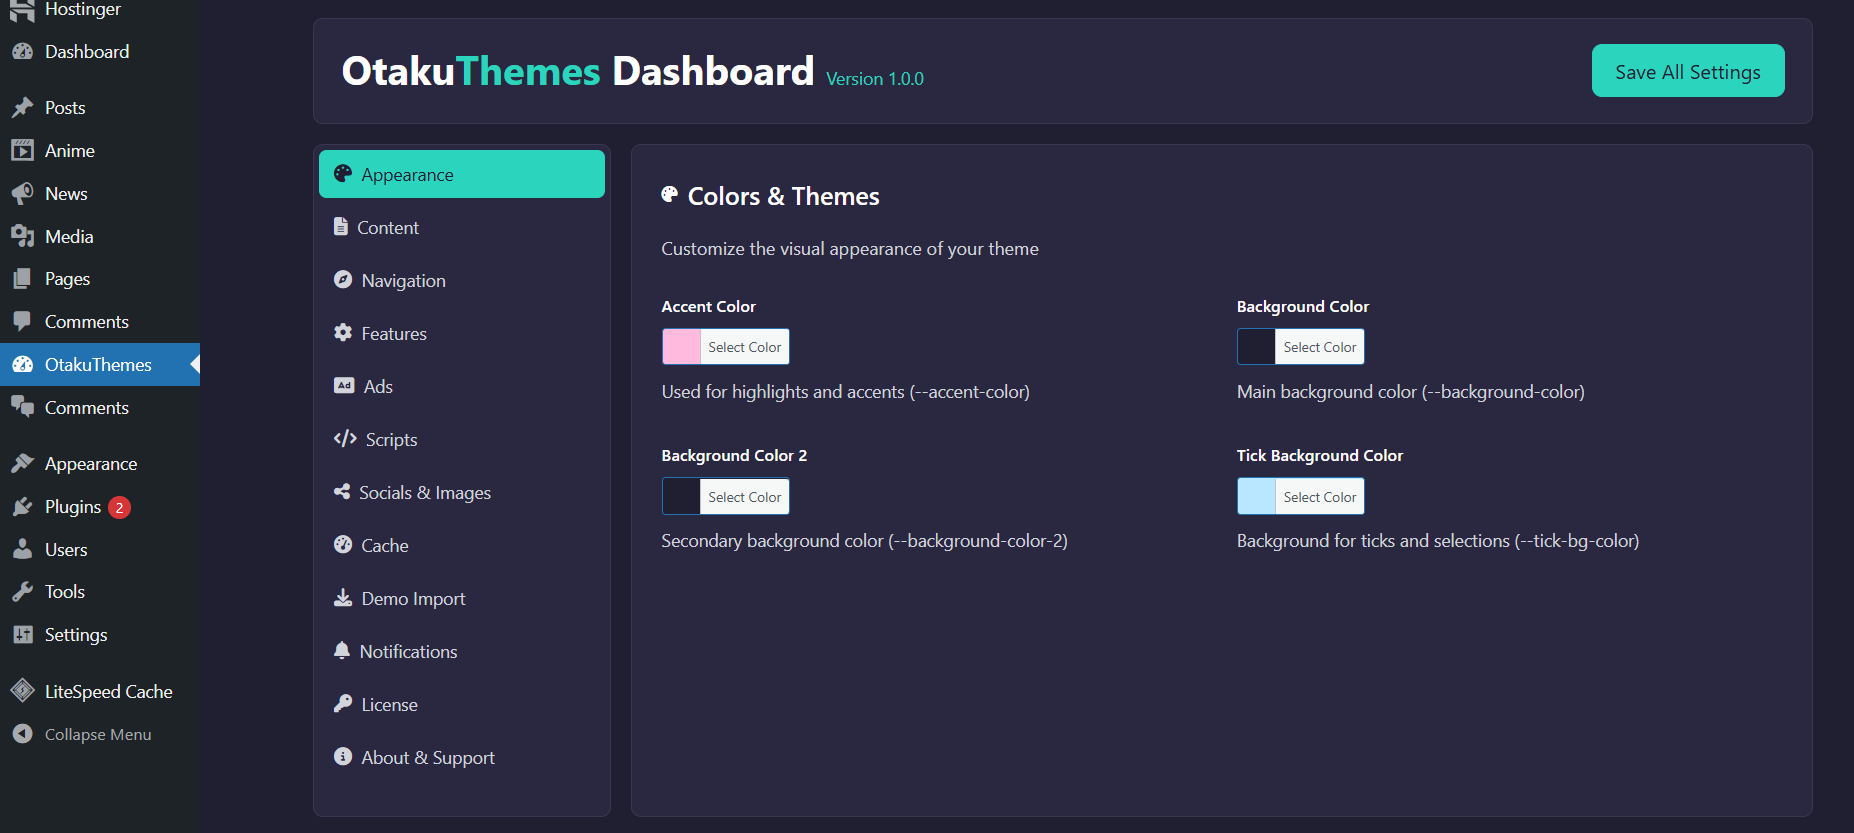Open Comments below OtakuThemes menu item
The width and height of the screenshot is (1854, 833).
[x=100, y=408]
